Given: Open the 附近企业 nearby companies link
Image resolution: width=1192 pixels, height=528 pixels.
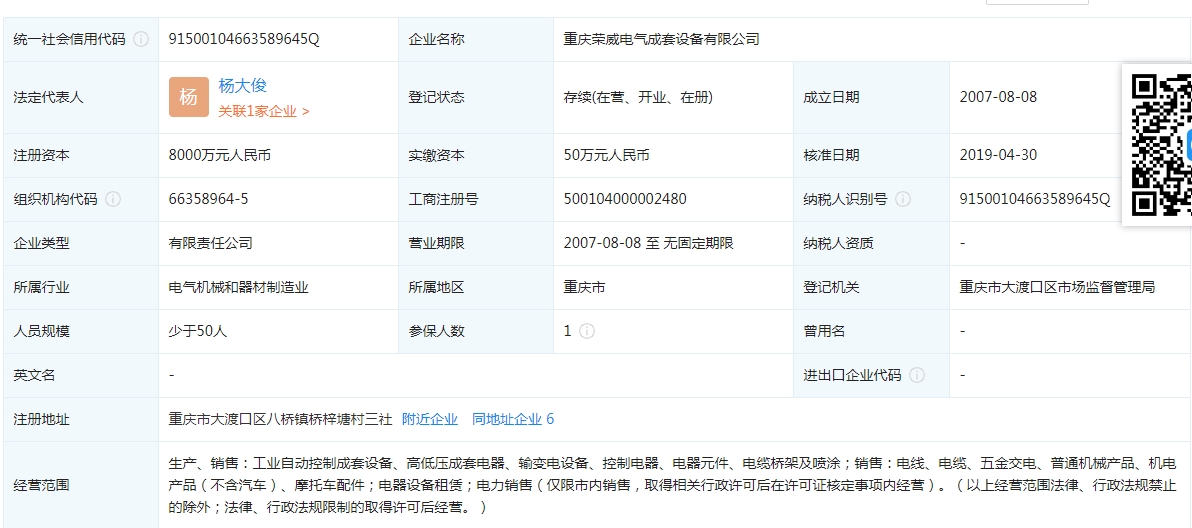Looking at the screenshot, I should [430, 419].
